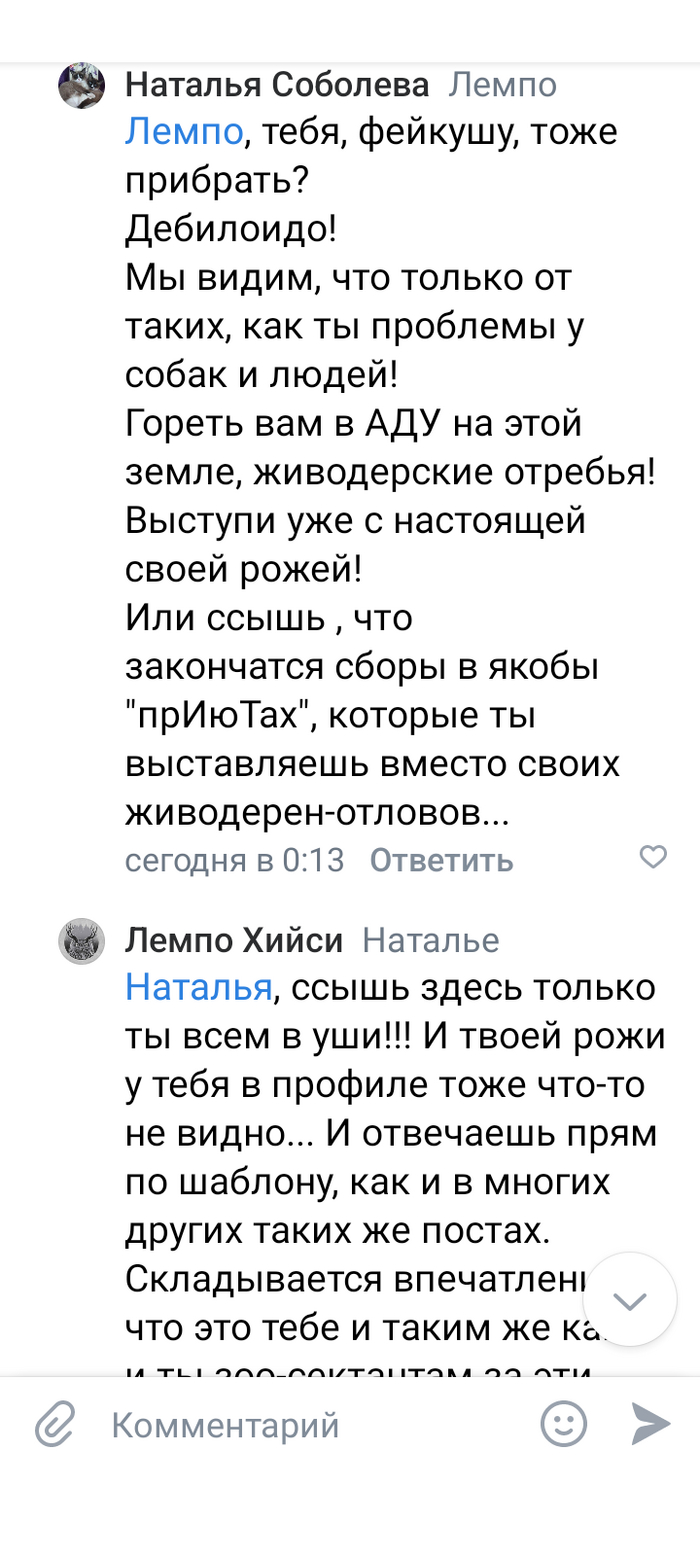This screenshot has height=1556, width=700.
Task: Send the comment with the arrow icon
Action: [651, 1423]
